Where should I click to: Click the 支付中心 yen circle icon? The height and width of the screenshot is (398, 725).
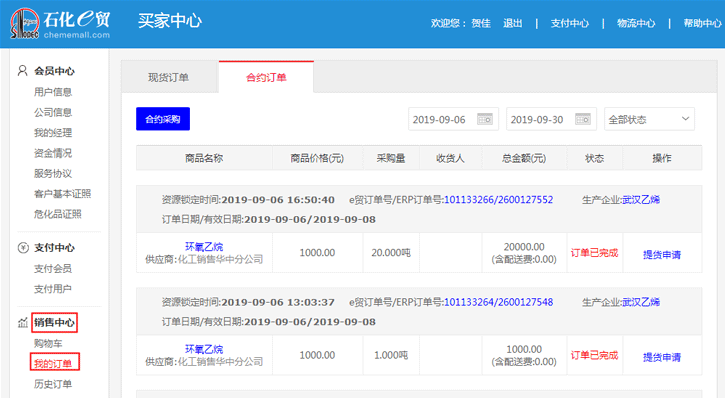(23, 248)
